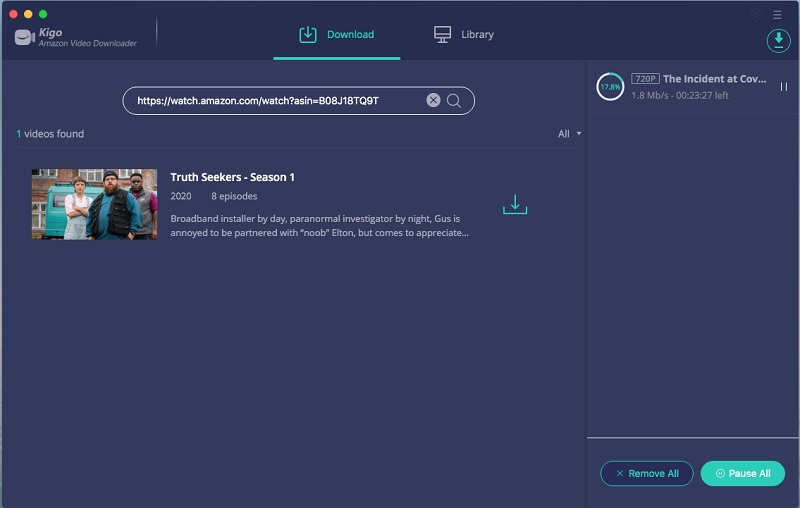The width and height of the screenshot is (800, 508).
Task: Download Truth Seekers Season 1
Action: point(515,205)
